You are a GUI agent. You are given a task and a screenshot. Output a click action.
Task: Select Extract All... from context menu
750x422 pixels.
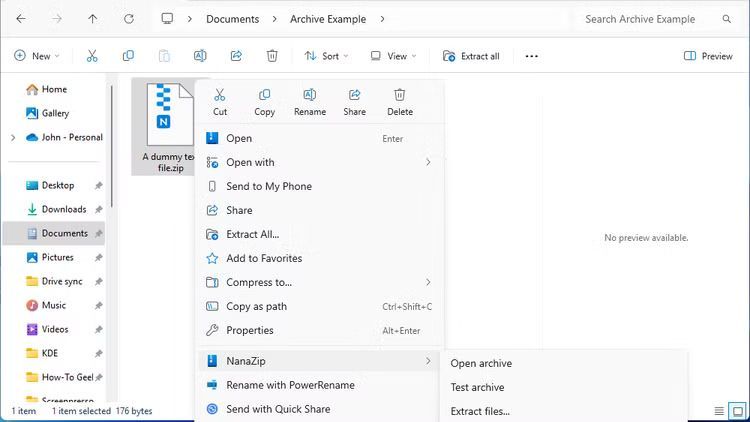coord(252,234)
